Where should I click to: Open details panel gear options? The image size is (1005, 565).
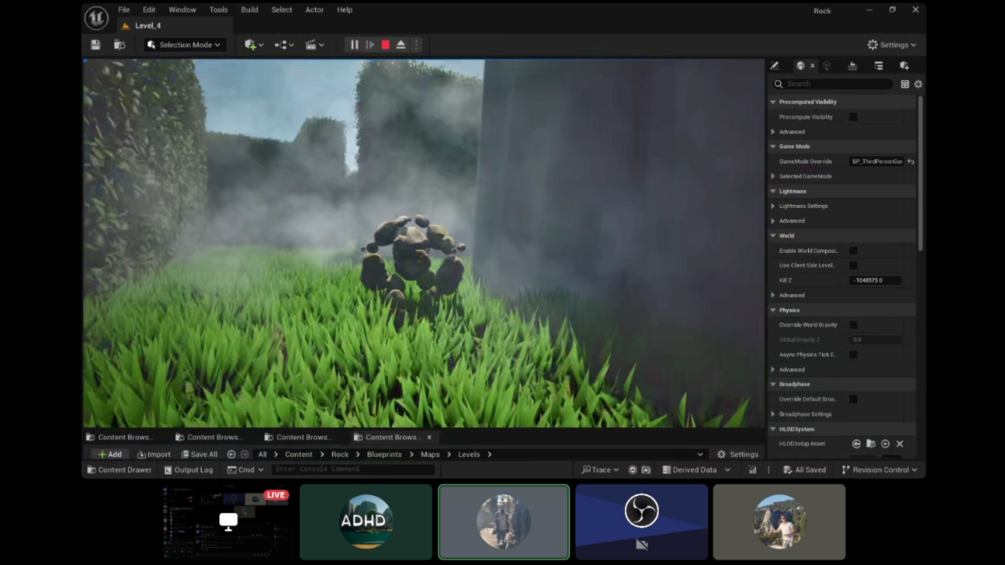coord(918,84)
